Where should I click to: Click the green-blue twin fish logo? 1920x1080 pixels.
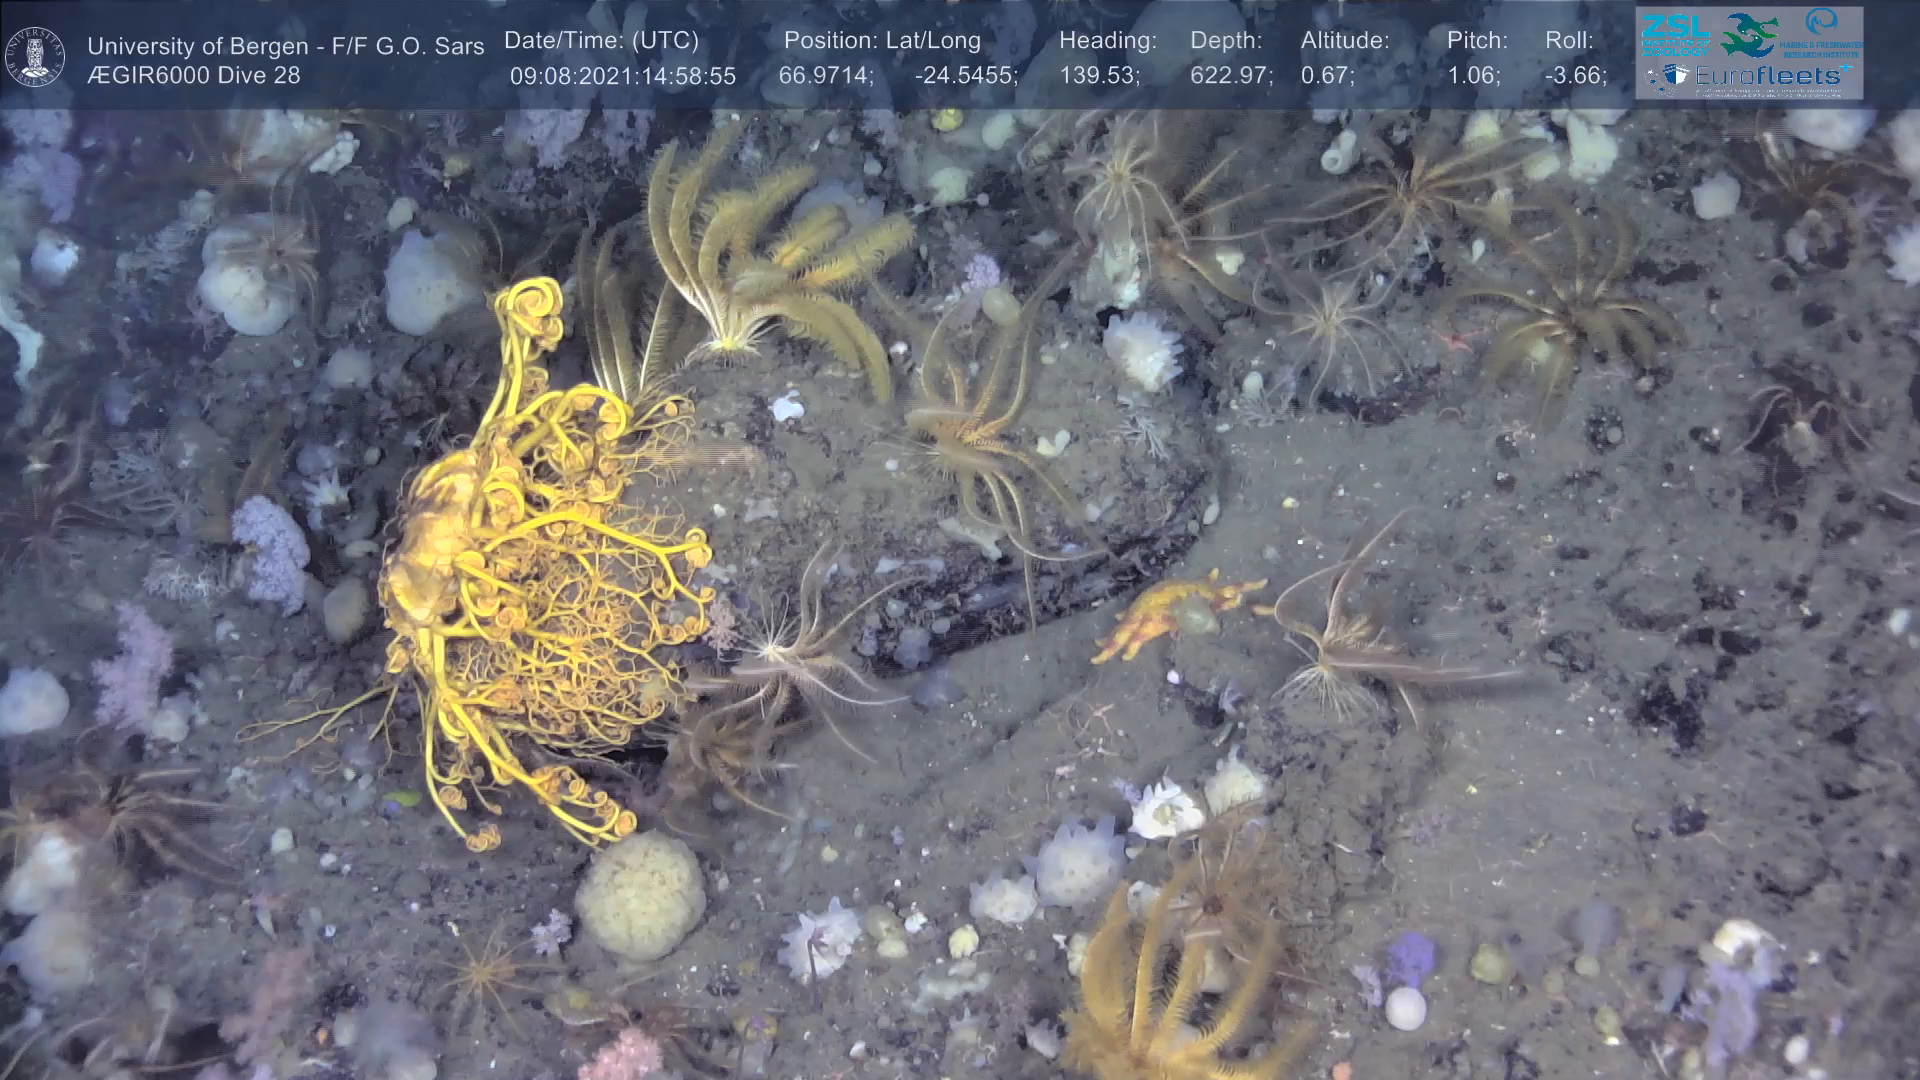[1749, 35]
